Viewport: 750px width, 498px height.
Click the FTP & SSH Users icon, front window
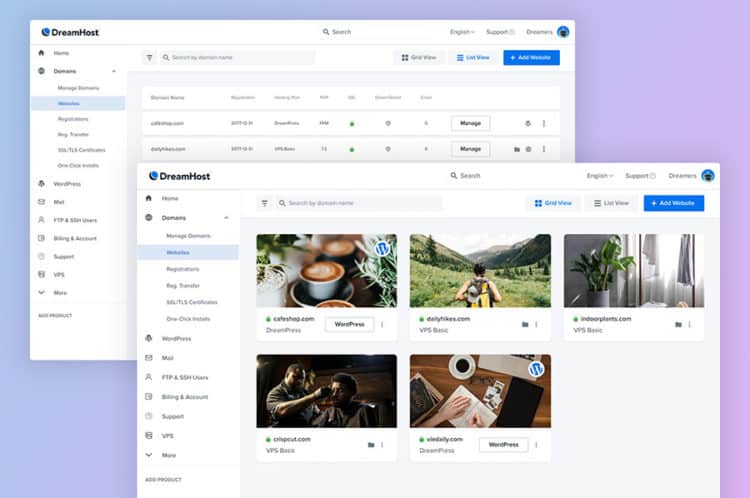(149, 377)
